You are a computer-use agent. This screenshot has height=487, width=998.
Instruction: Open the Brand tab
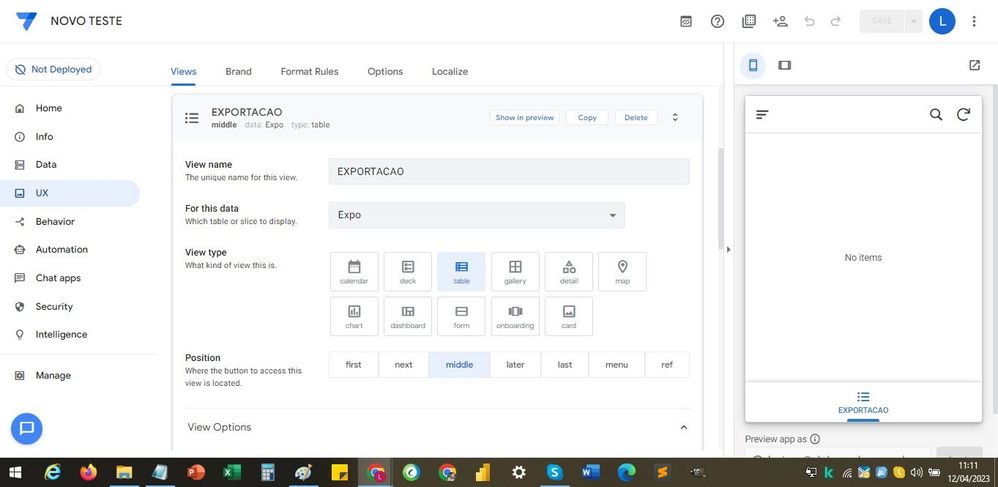(239, 71)
